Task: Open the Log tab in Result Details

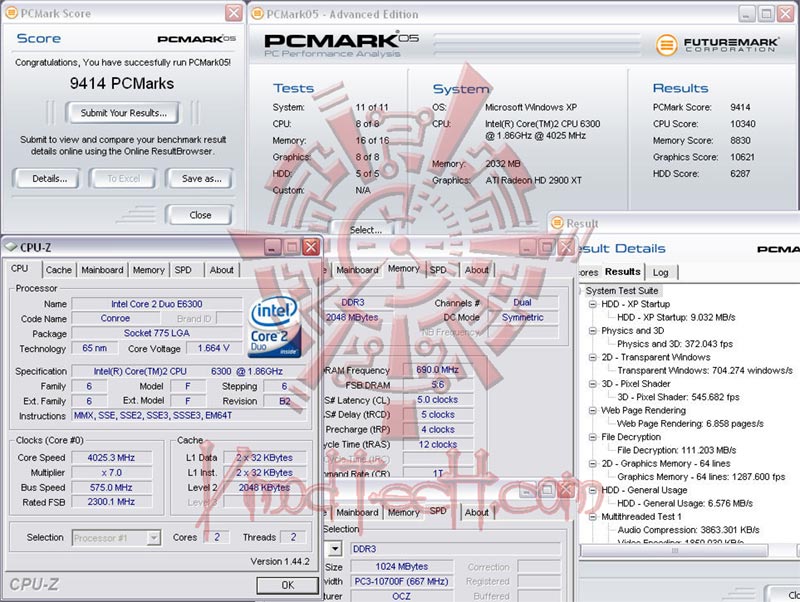Action: (661, 272)
